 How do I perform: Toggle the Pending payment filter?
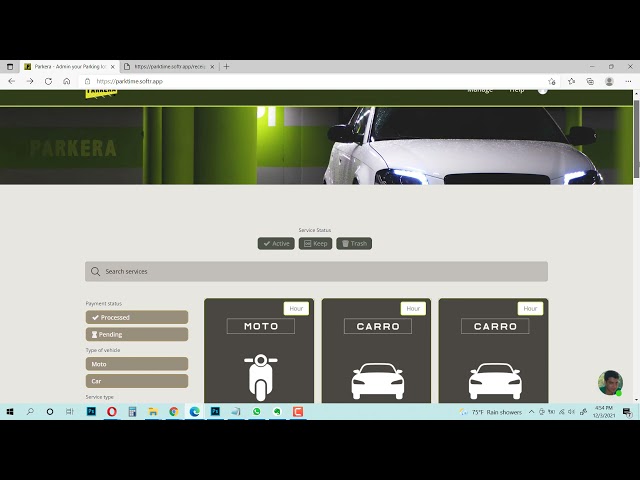(x=137, y=334)
